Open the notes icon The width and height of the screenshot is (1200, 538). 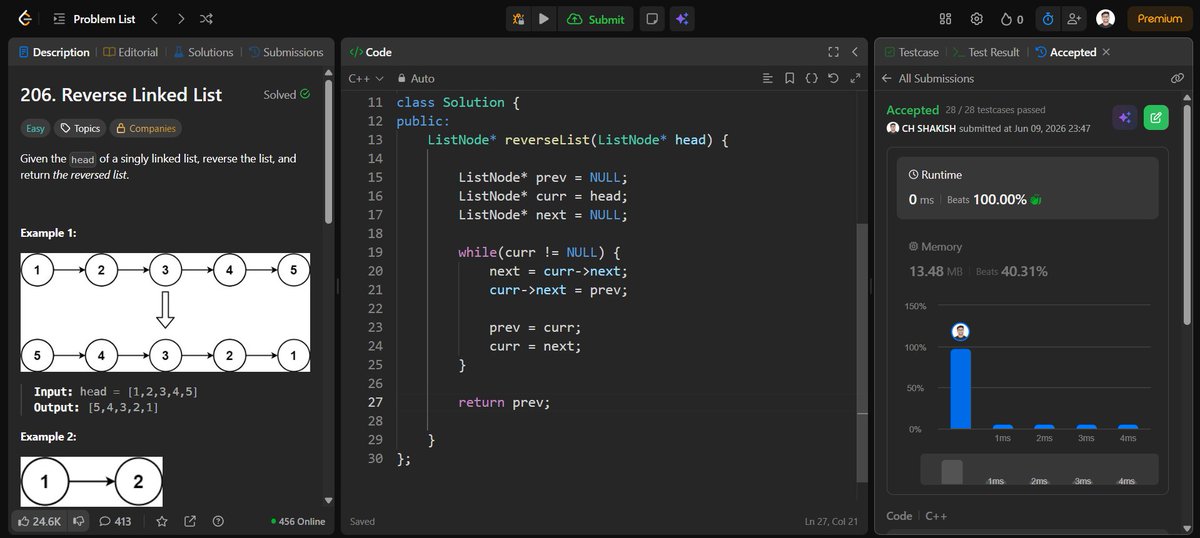click(x=652, y=19)
